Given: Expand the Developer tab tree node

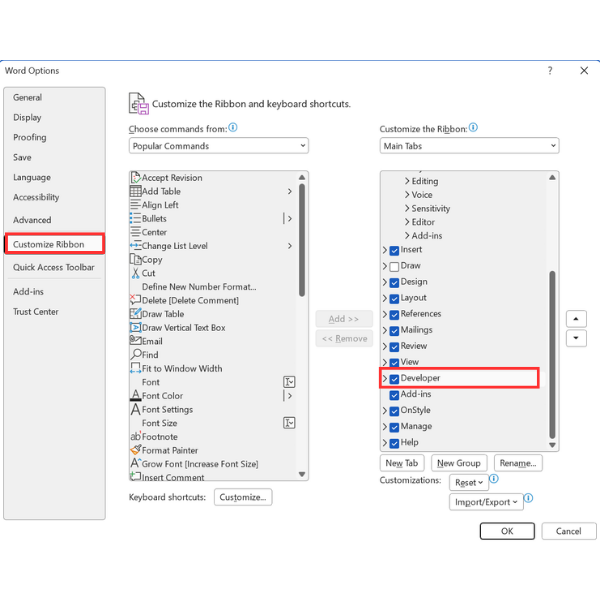Looking at the screenshot, I should click(x=385, y=378).
